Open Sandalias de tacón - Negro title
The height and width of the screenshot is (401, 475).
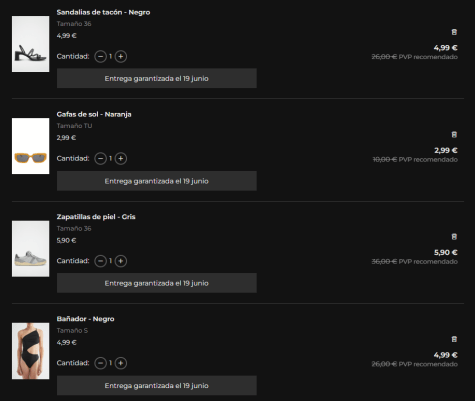pos(103,12)
